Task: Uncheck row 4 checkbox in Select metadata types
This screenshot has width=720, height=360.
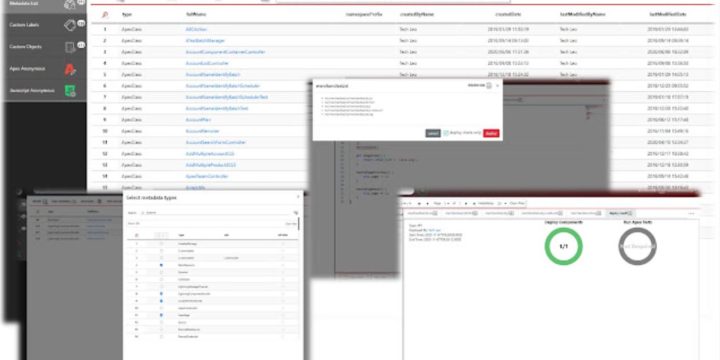Action: click(161, 265)
